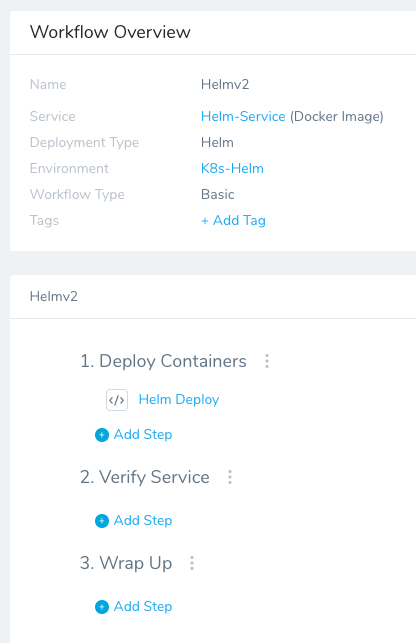Screen dimensions: 416x643
Task: Select the 1. Deploy Containers phase heading
Action: 163,361
